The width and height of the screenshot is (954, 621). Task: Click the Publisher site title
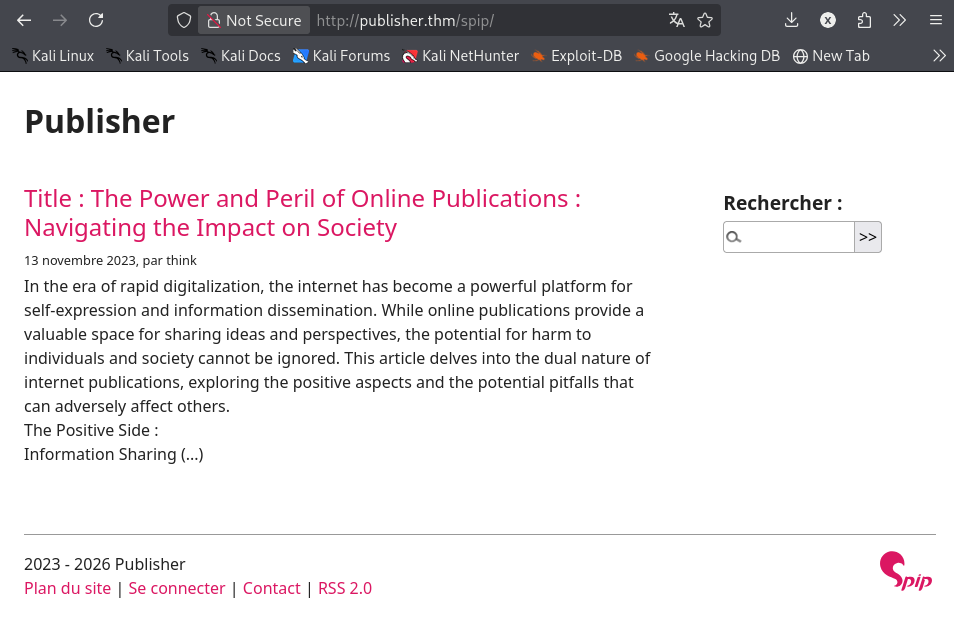[x=100, y=122]
